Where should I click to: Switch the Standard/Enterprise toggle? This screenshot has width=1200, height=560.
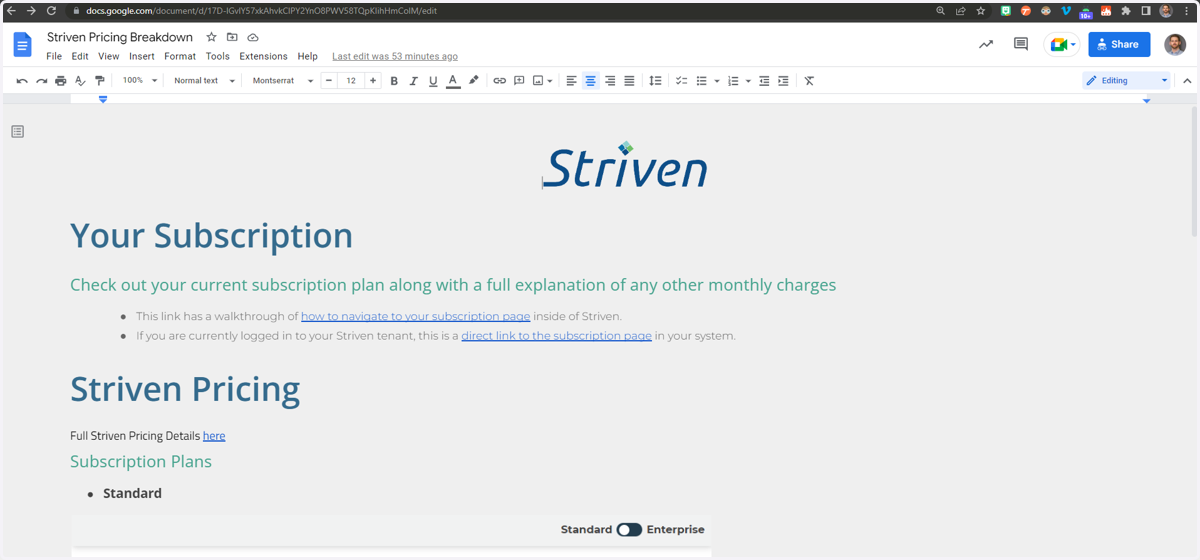pyautogui.click(x=629, y=530)
